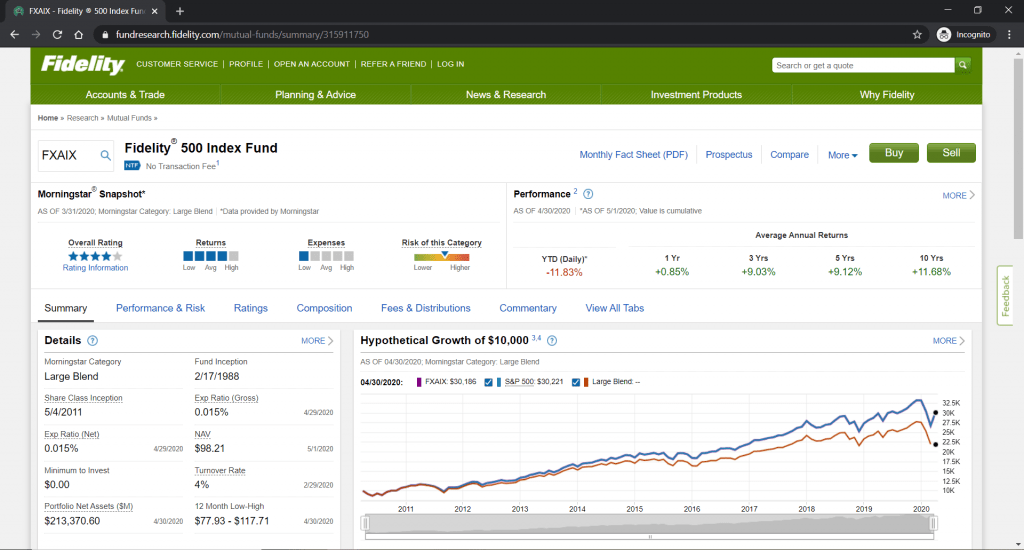Expand the Details MORE link

[317, 340]
